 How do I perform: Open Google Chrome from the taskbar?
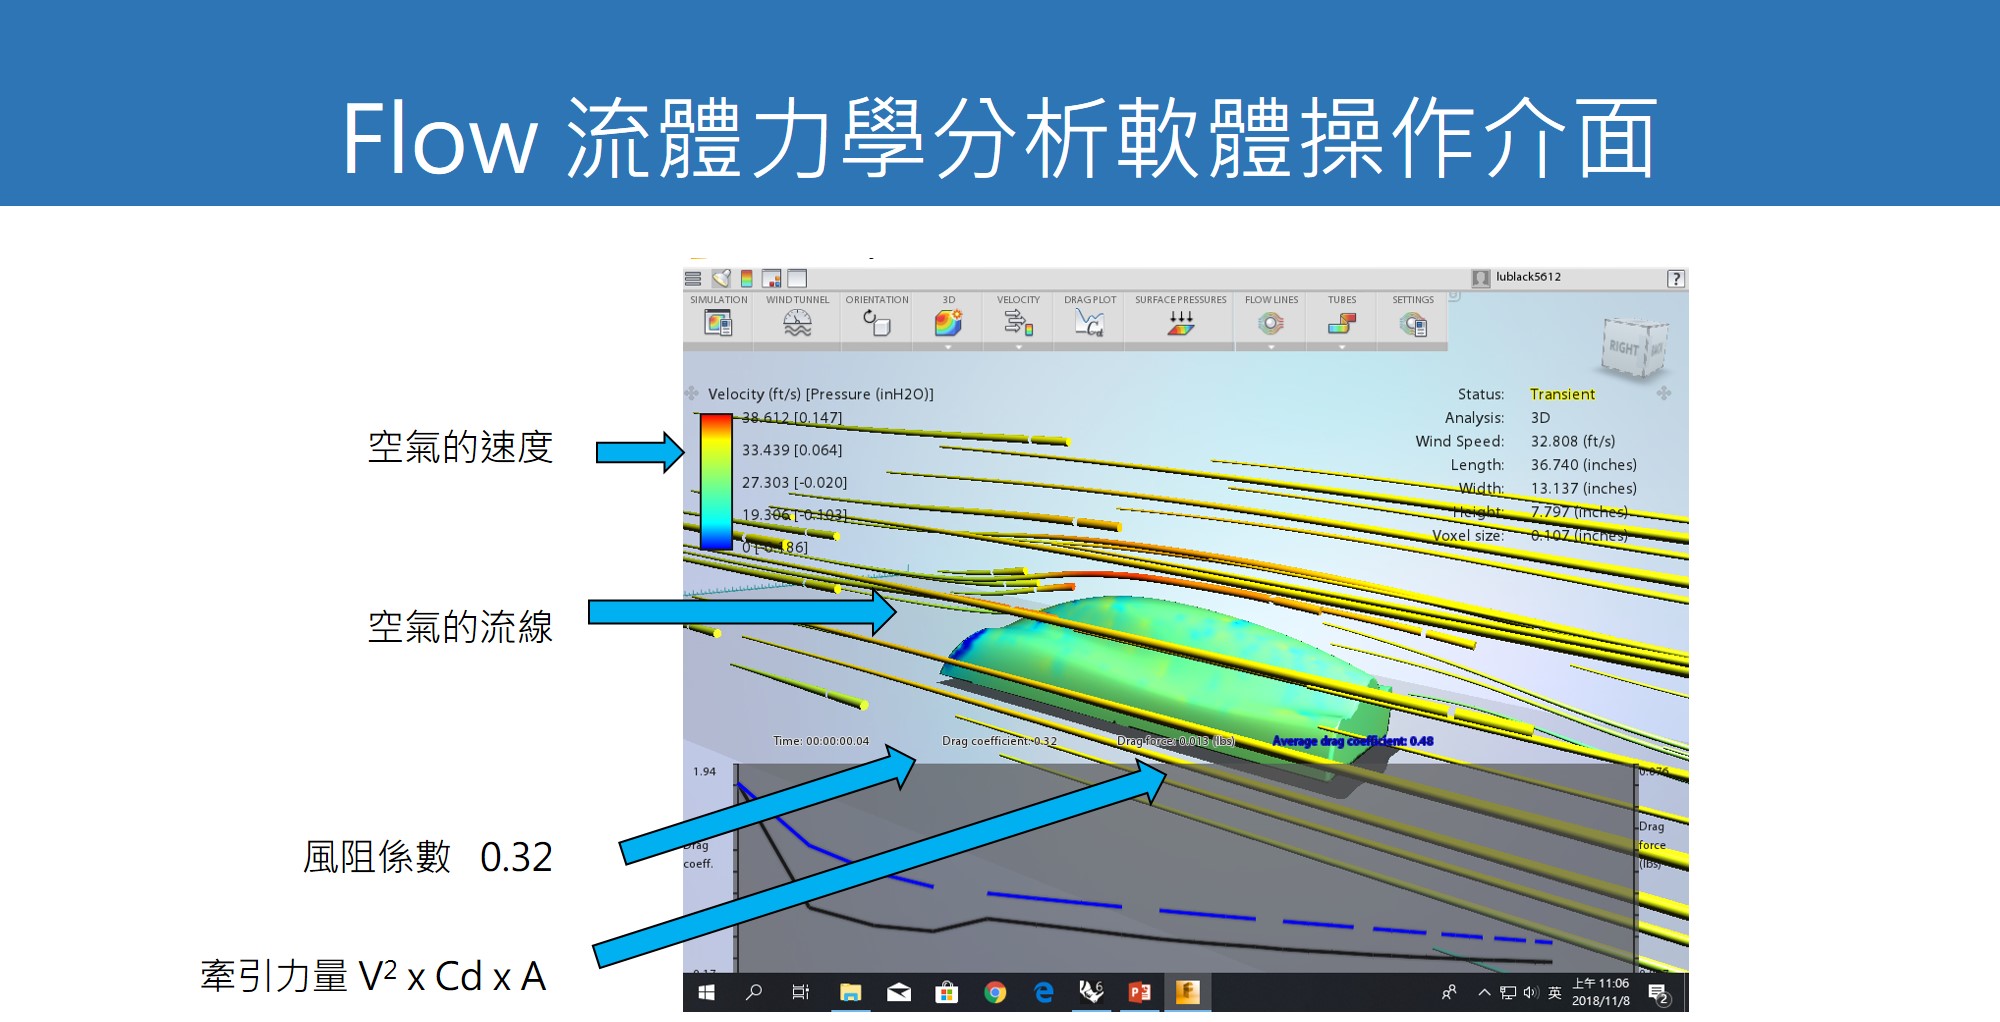tap(994, 992)
